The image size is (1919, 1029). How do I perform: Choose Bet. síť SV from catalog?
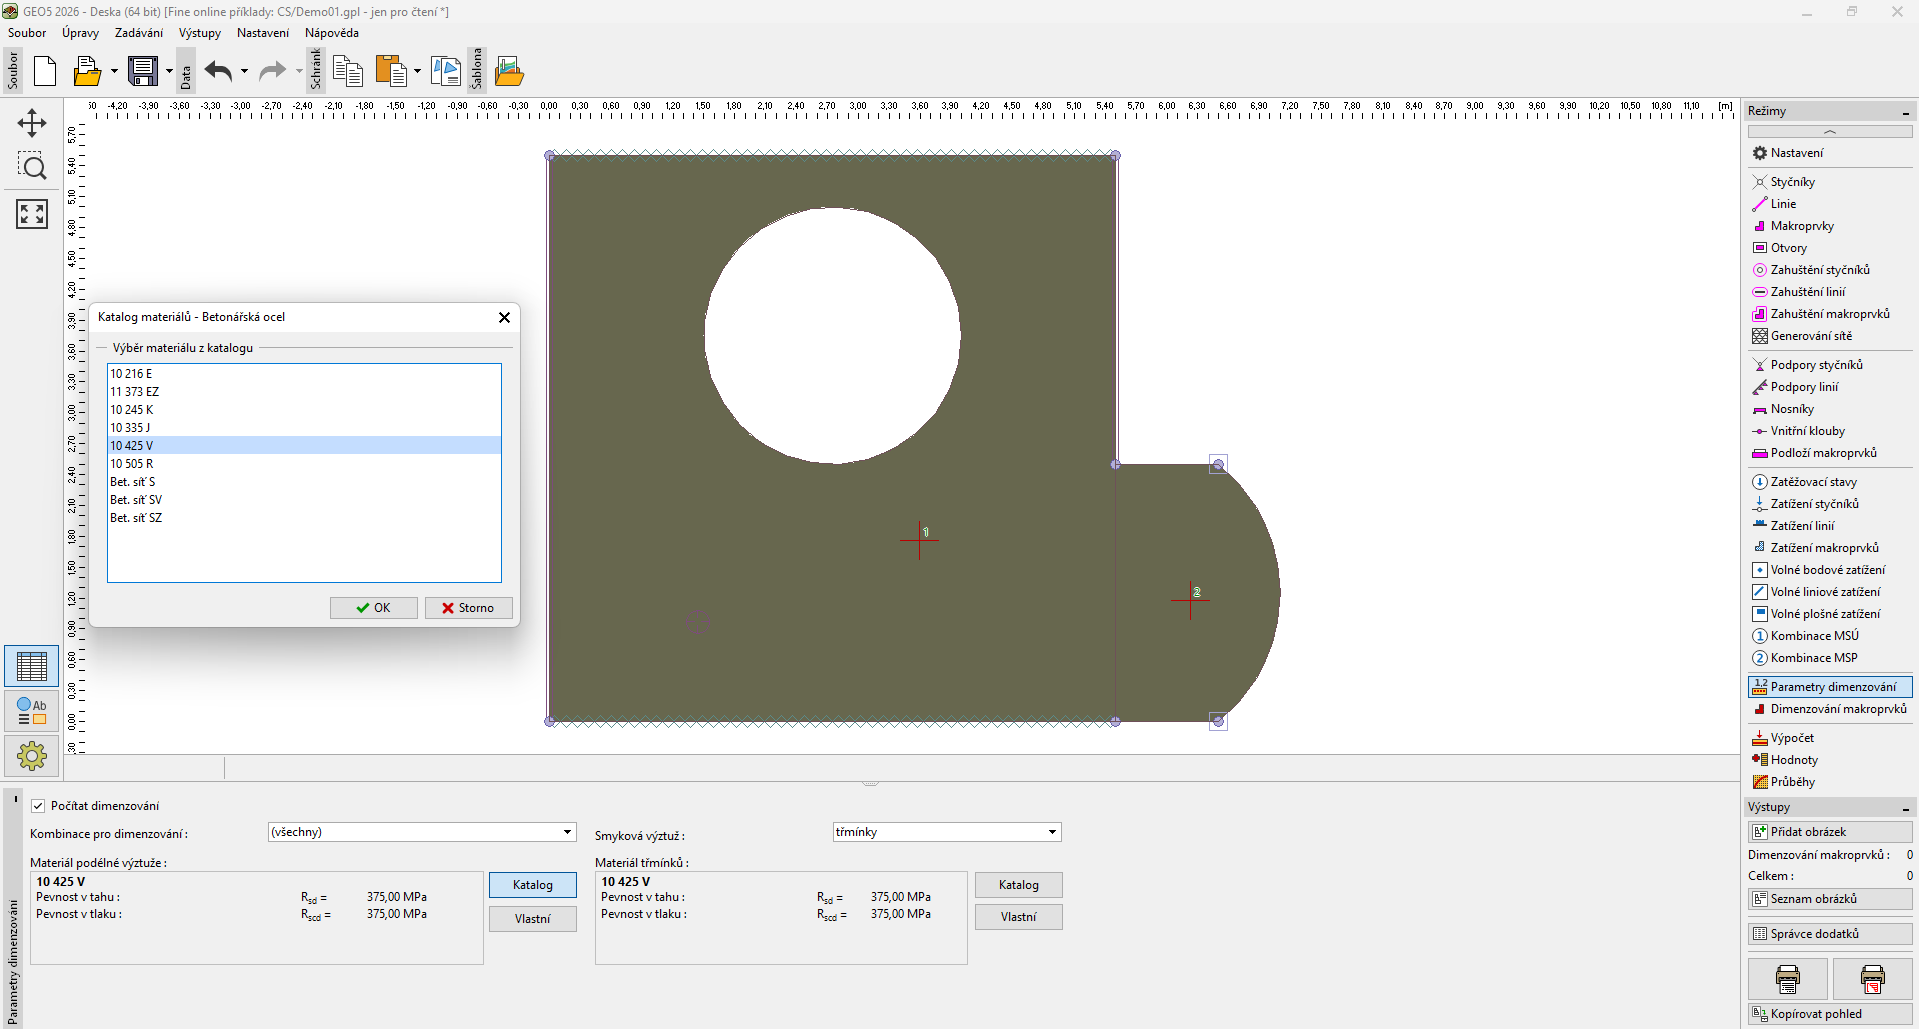[136, 500]
